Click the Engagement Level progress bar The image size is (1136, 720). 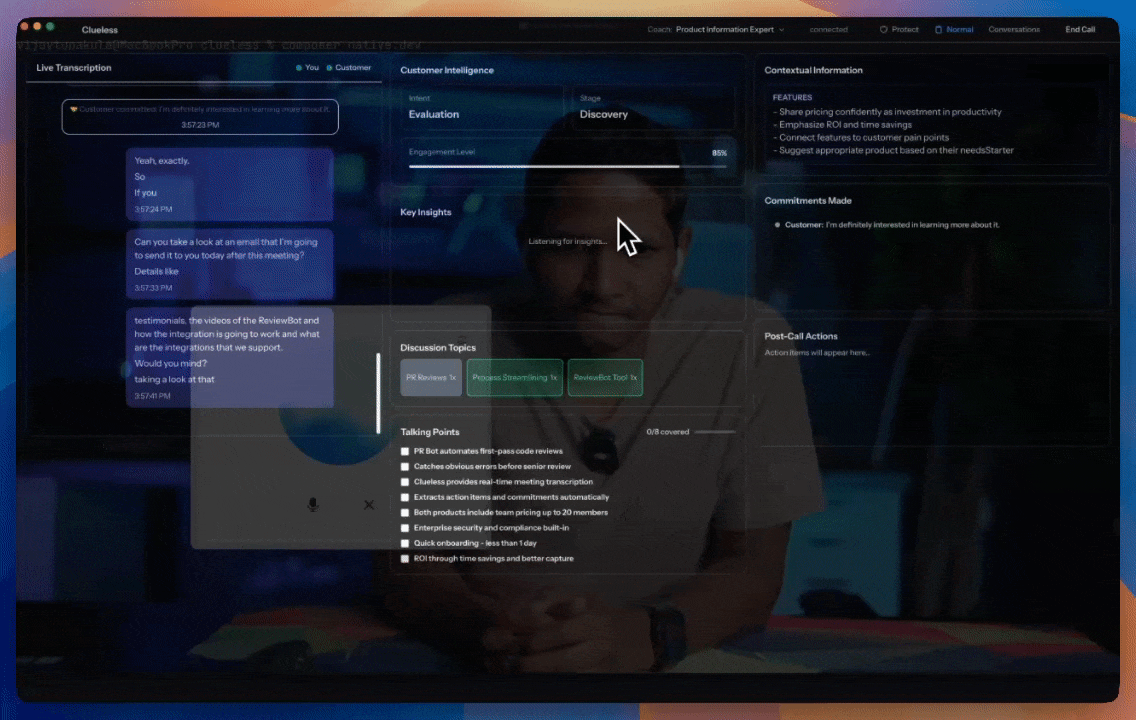pyautogui.click(x=567, y=167)
